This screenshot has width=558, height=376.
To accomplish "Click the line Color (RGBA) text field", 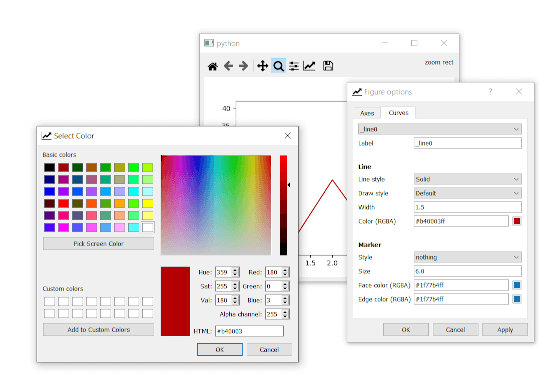I will [x=461, y=221].
